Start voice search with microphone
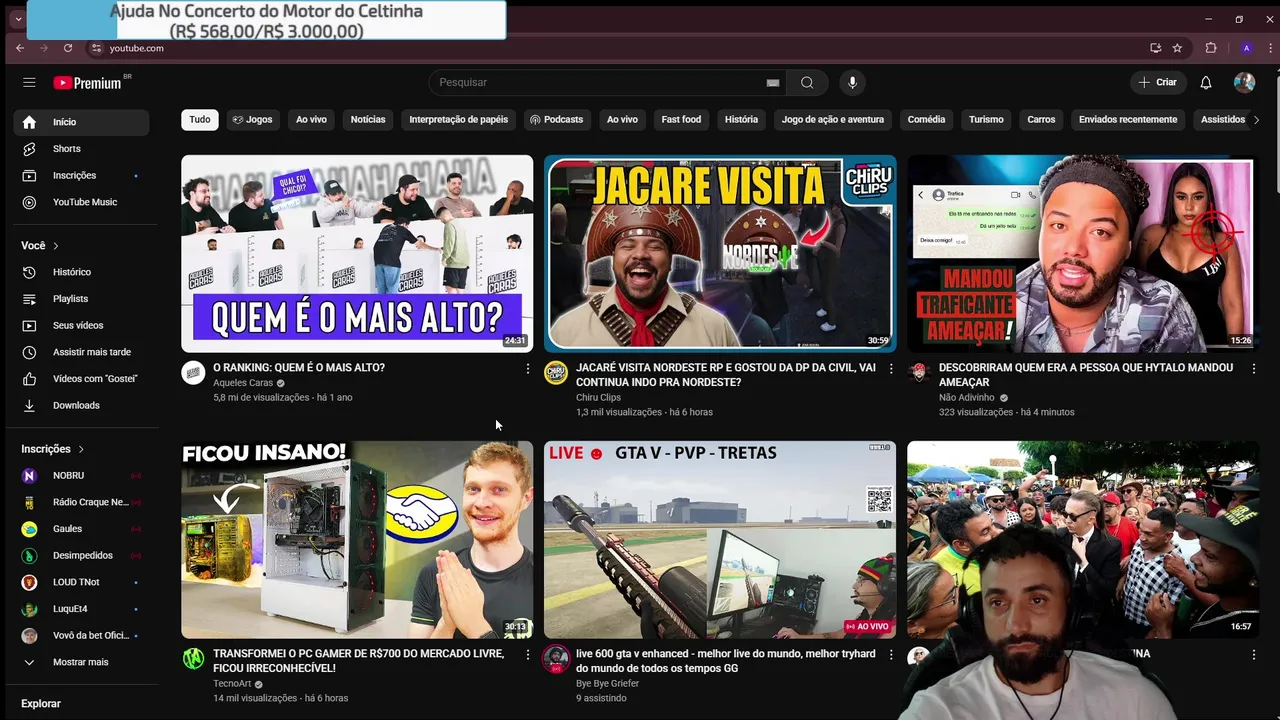 point(852,83)
